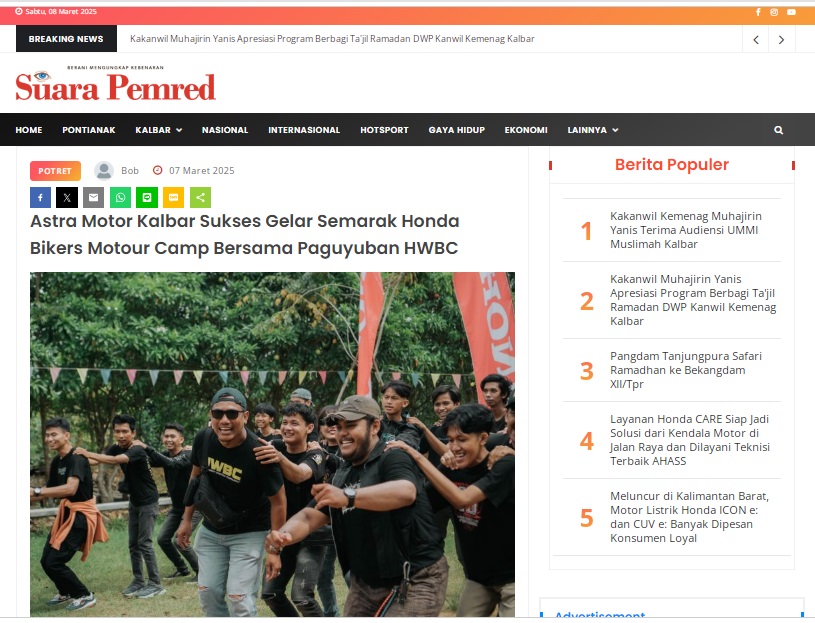Show next breaking news headline
This screenshot has height=623, width=815.
[781, 39]
